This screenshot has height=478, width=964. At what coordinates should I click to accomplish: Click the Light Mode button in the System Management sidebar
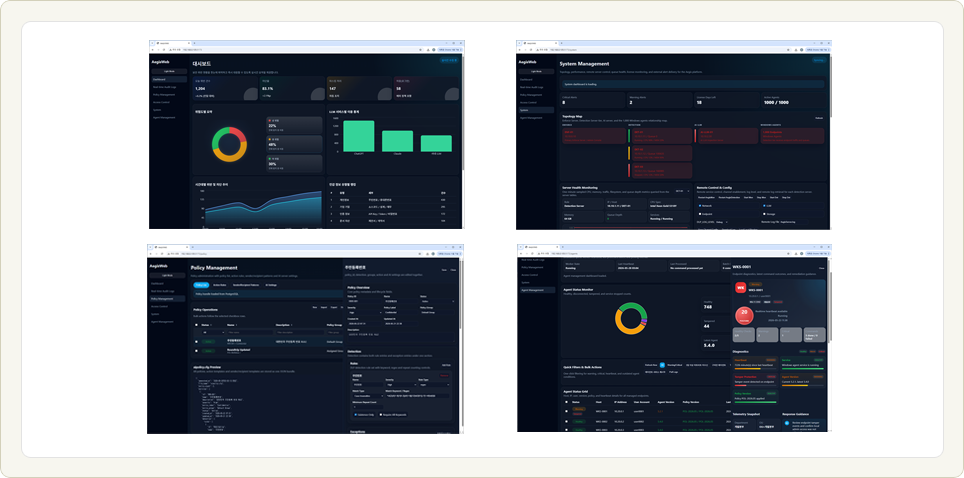tap(537, 71)
